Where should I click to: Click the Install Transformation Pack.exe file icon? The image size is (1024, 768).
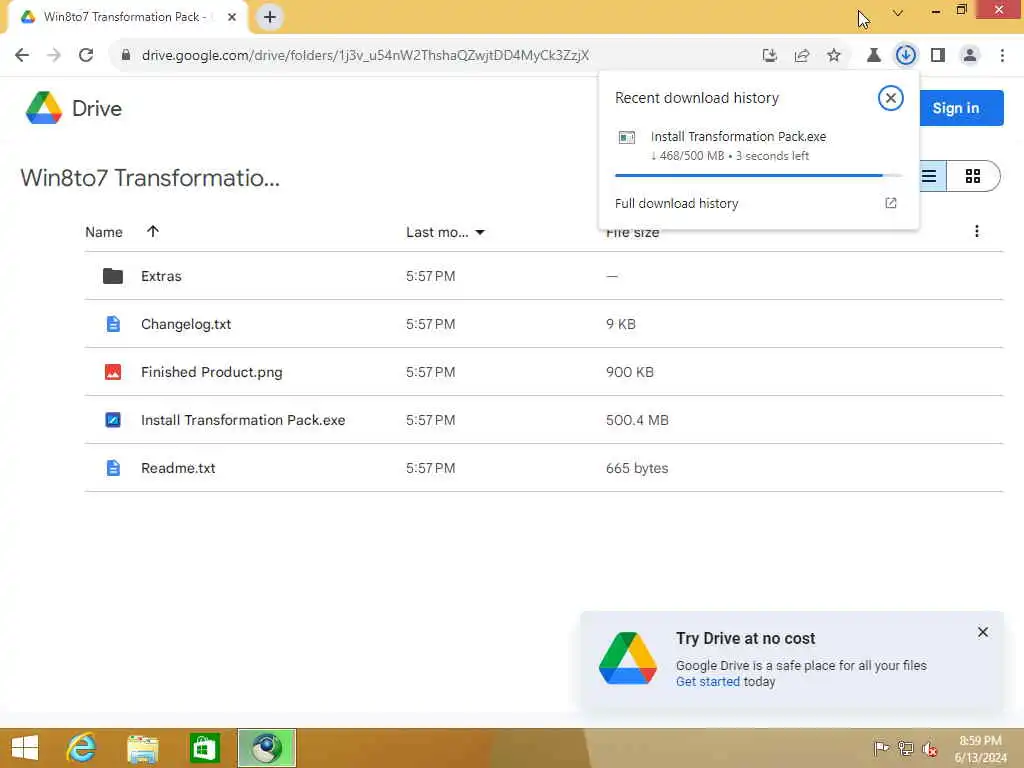[113, 420]
